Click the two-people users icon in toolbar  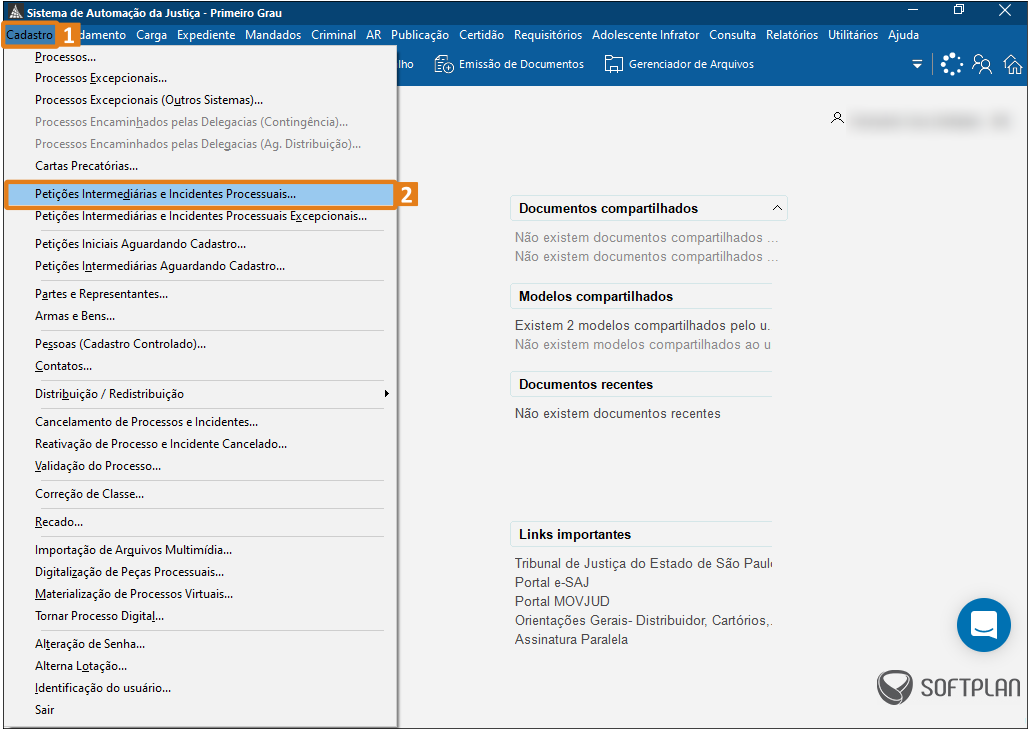click(x=982, y=64)
